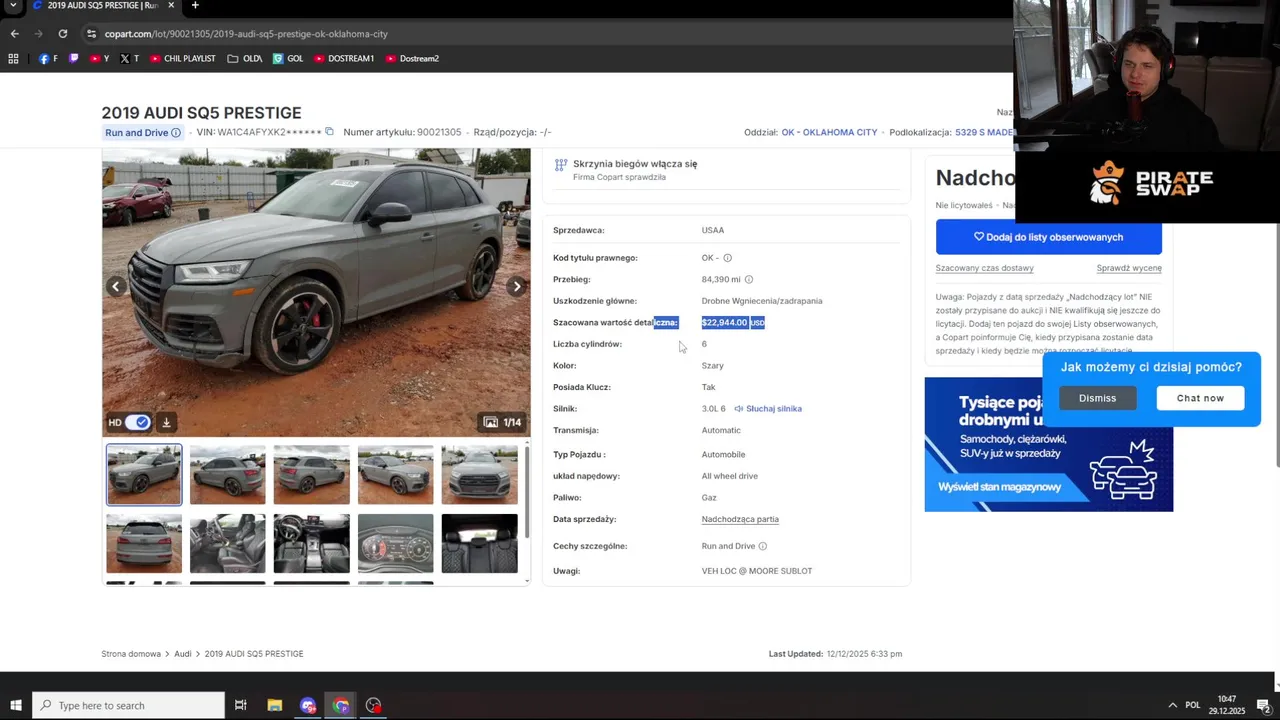
Task: Open the Nadchodząca partia sale date link
Action: (740, 519)
